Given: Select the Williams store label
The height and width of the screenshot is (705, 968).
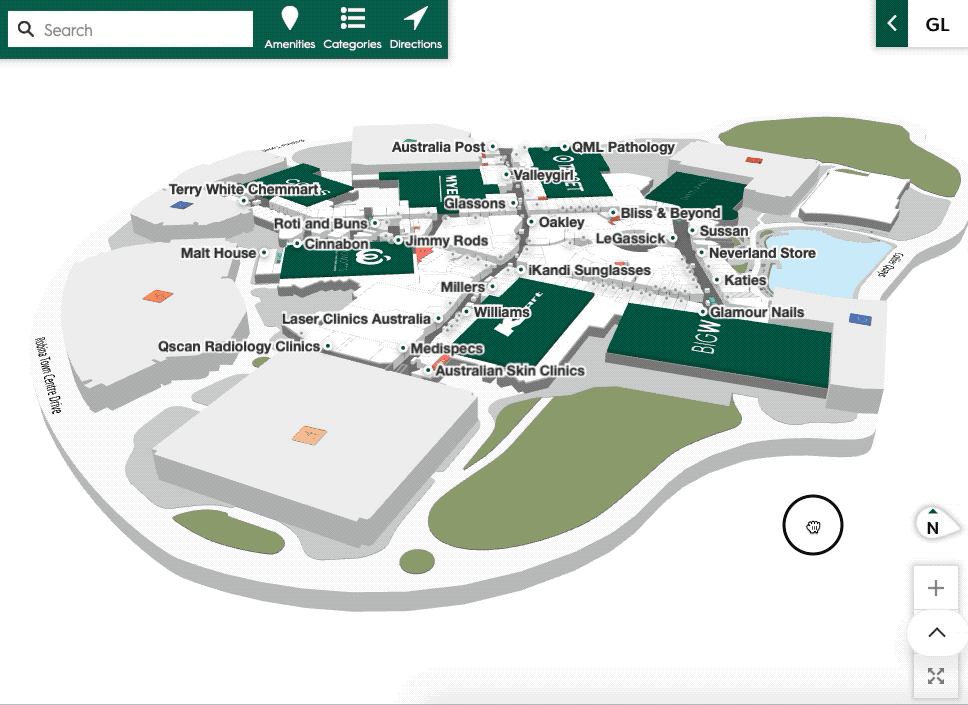Looking at the screenshot, I should coord(501,312).
